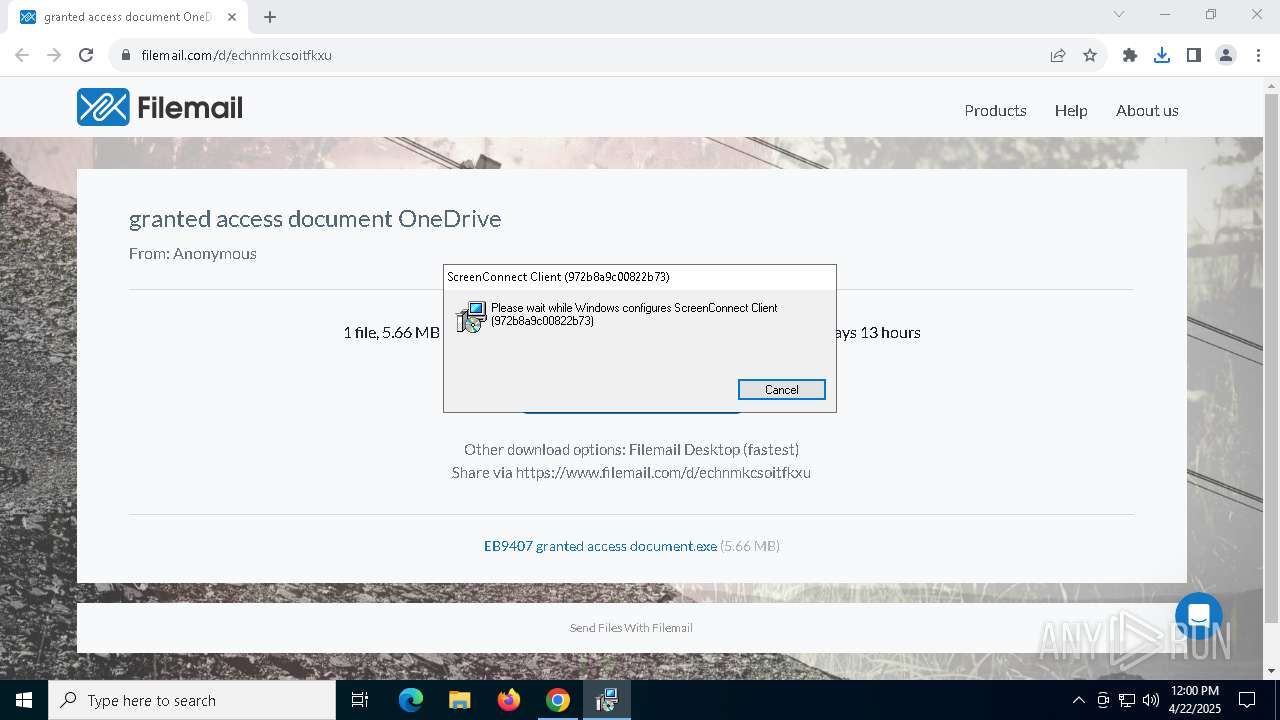Open the Help menu

(x=1071, y=110)
